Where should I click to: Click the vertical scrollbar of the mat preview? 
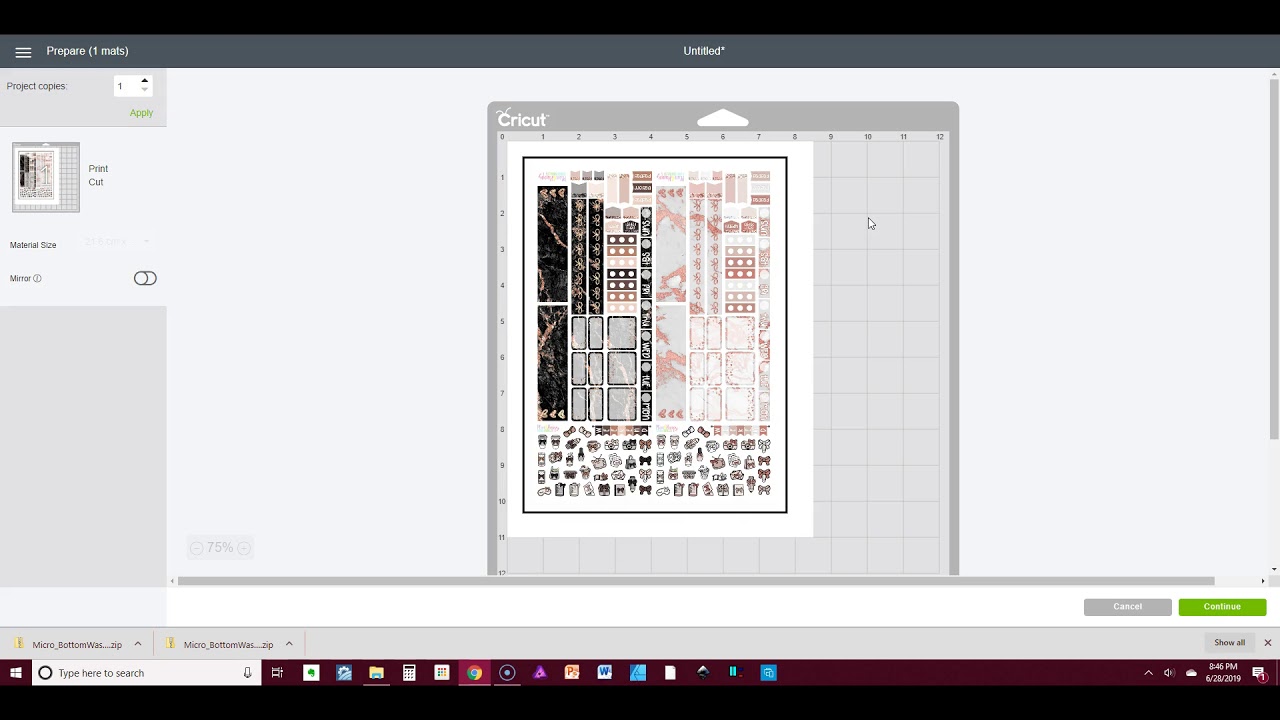pyautogui.click(x=1274, y=258)
